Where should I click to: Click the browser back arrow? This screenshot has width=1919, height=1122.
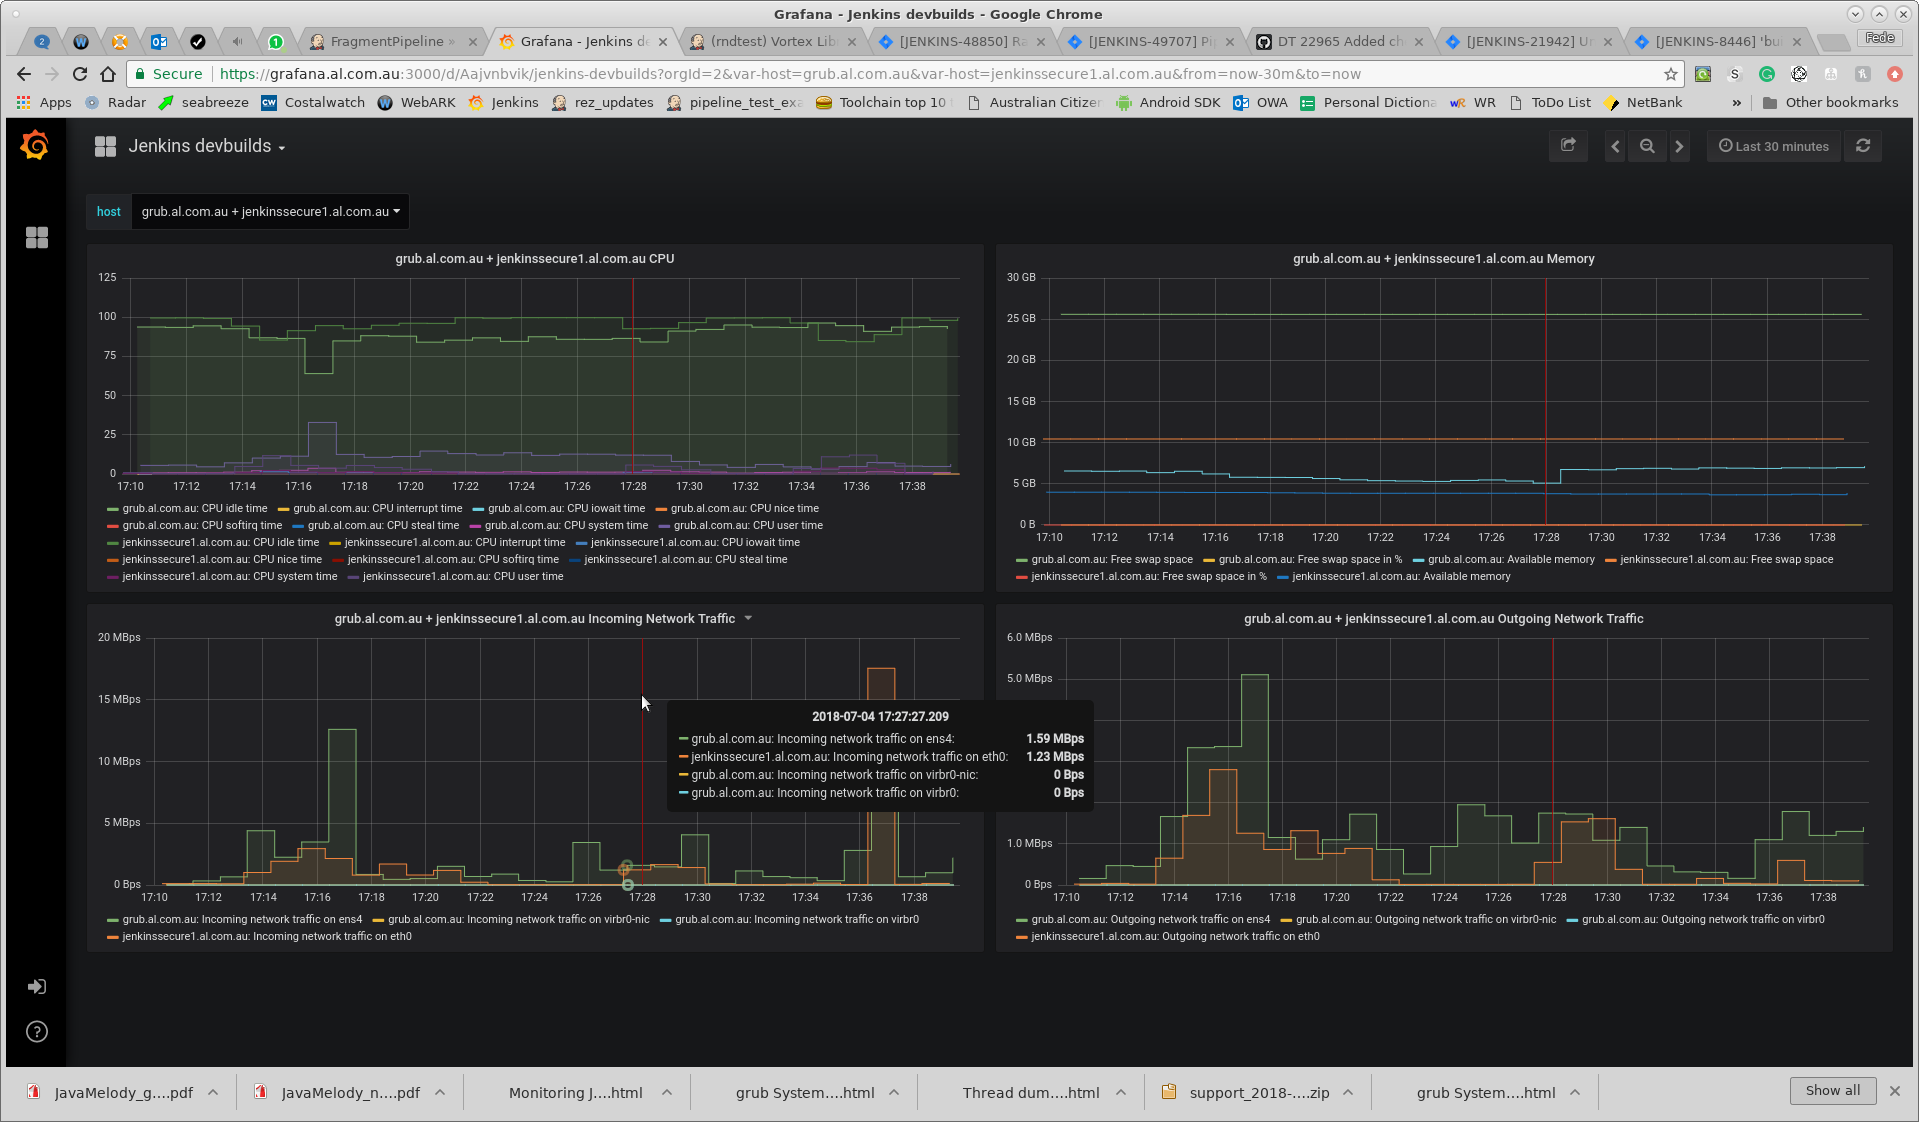coord(24,74)
